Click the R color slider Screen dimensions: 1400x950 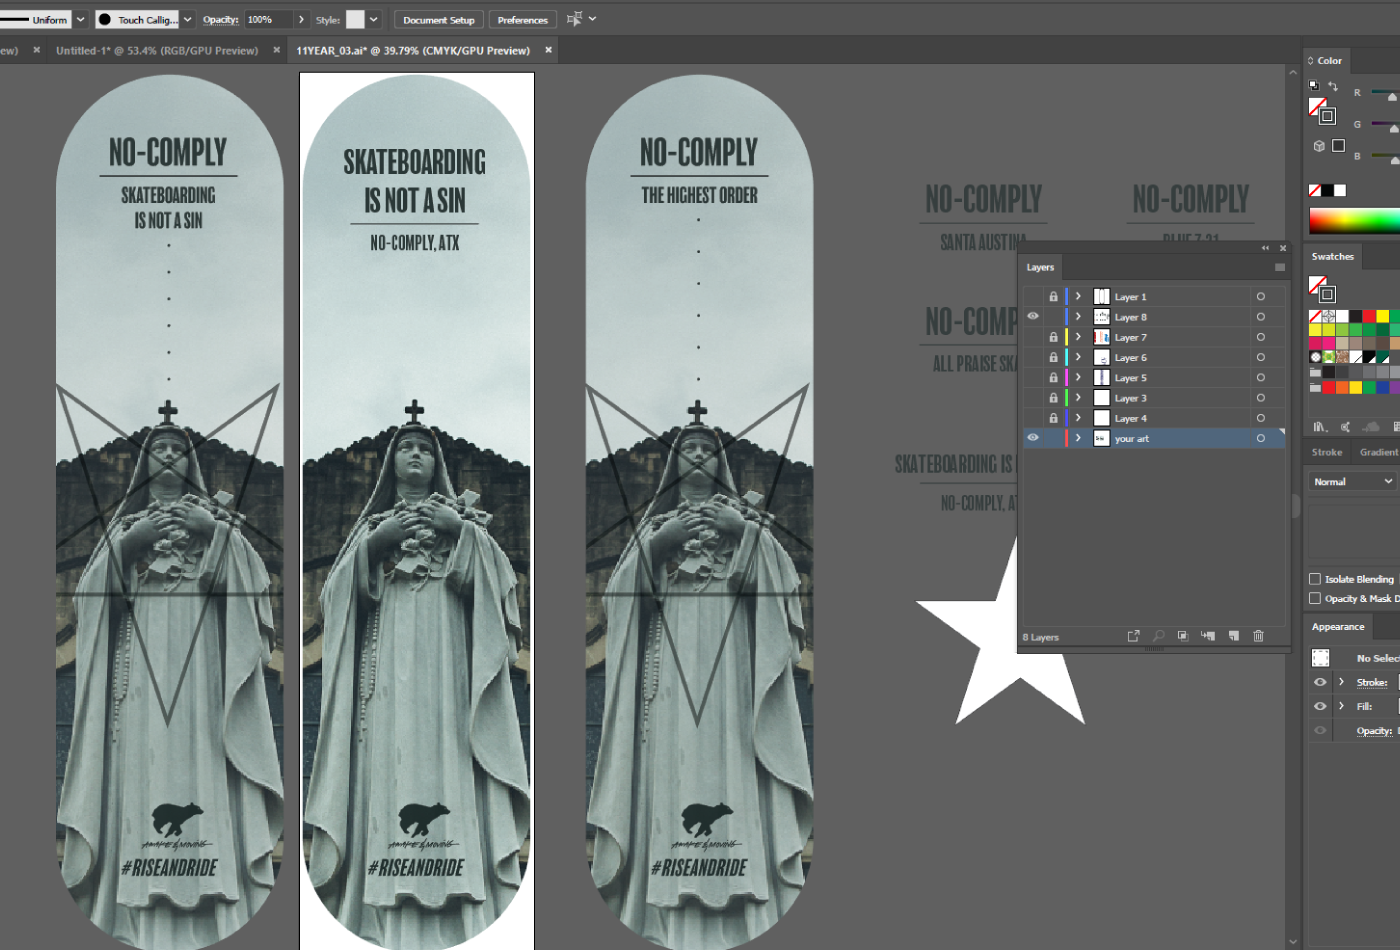pos(1385,92)
